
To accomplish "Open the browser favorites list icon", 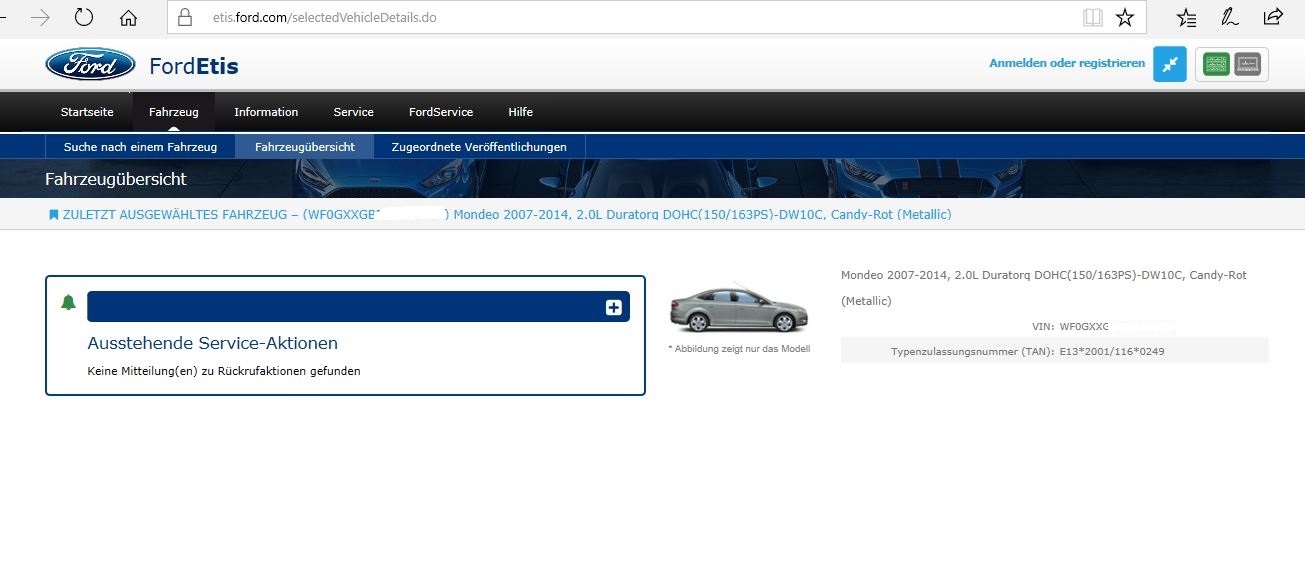I will [1186, 17].
